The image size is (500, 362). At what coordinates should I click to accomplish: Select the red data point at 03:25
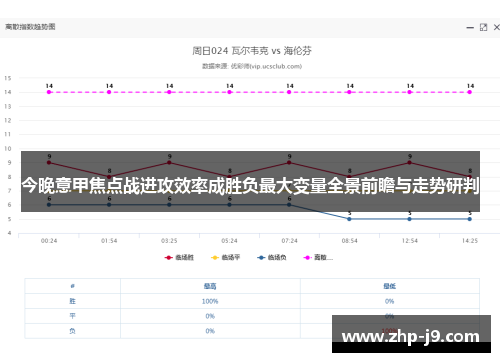click(169, 163)
